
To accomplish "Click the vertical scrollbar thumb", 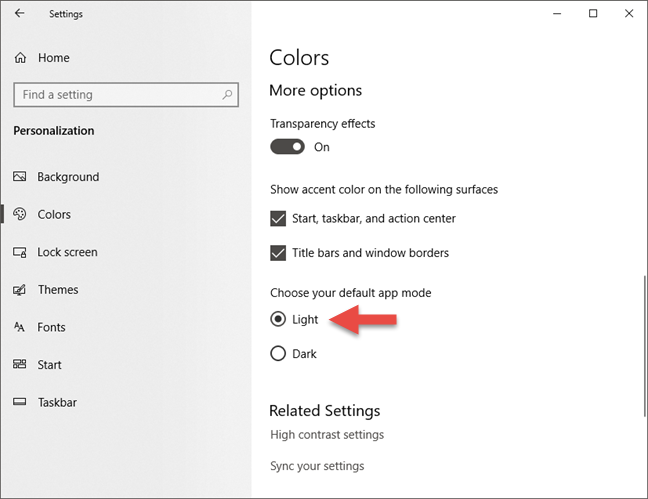I will [645, 346].
